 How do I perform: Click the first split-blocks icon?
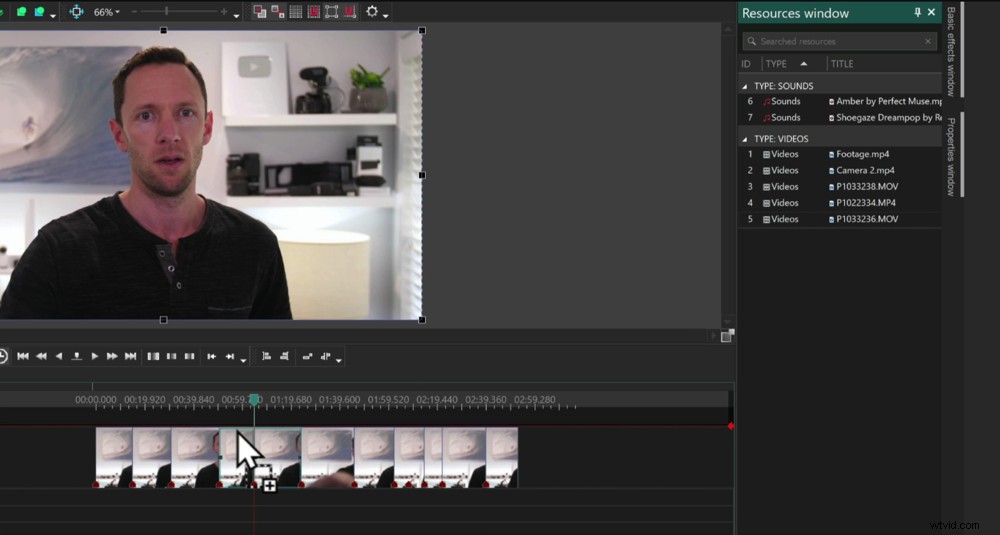(x=153, y=356)
